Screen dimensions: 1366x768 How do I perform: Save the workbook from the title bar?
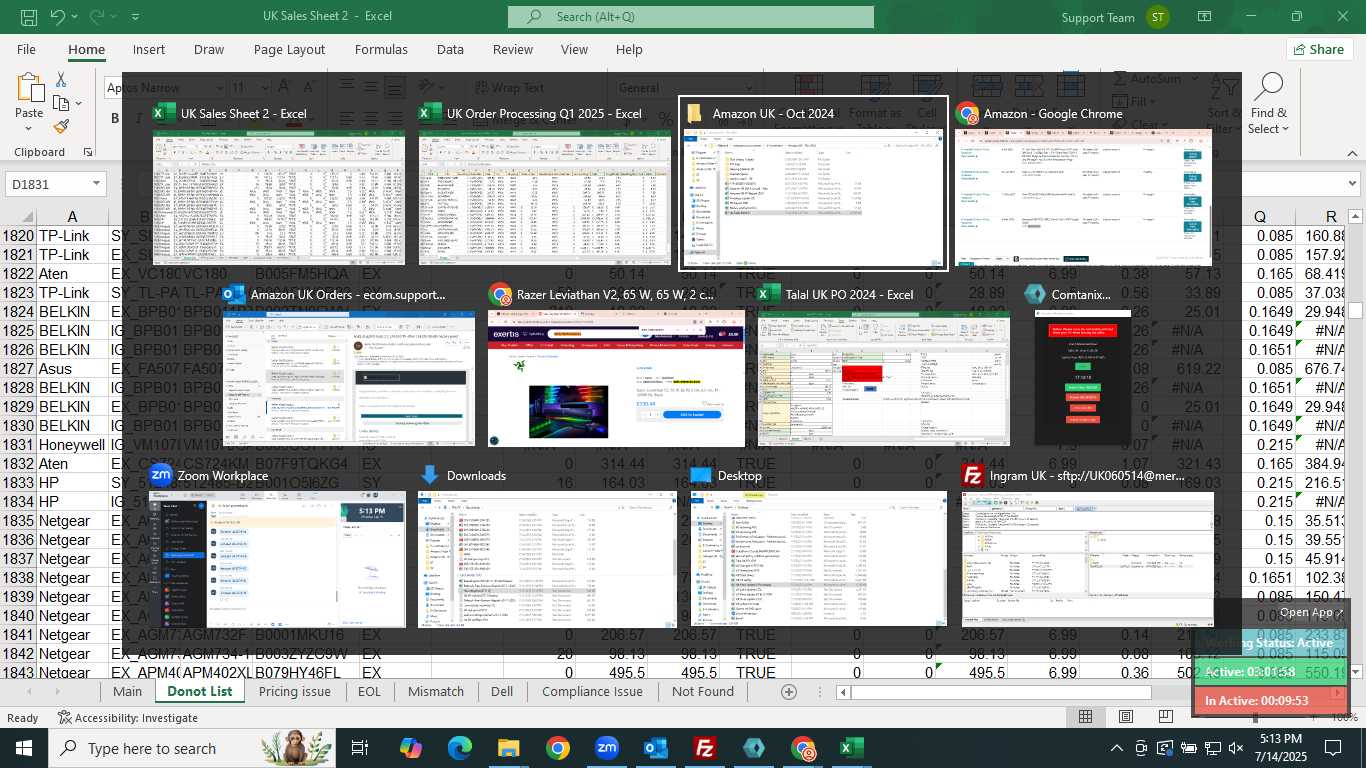pyautogui.click(x=29, y=17)
